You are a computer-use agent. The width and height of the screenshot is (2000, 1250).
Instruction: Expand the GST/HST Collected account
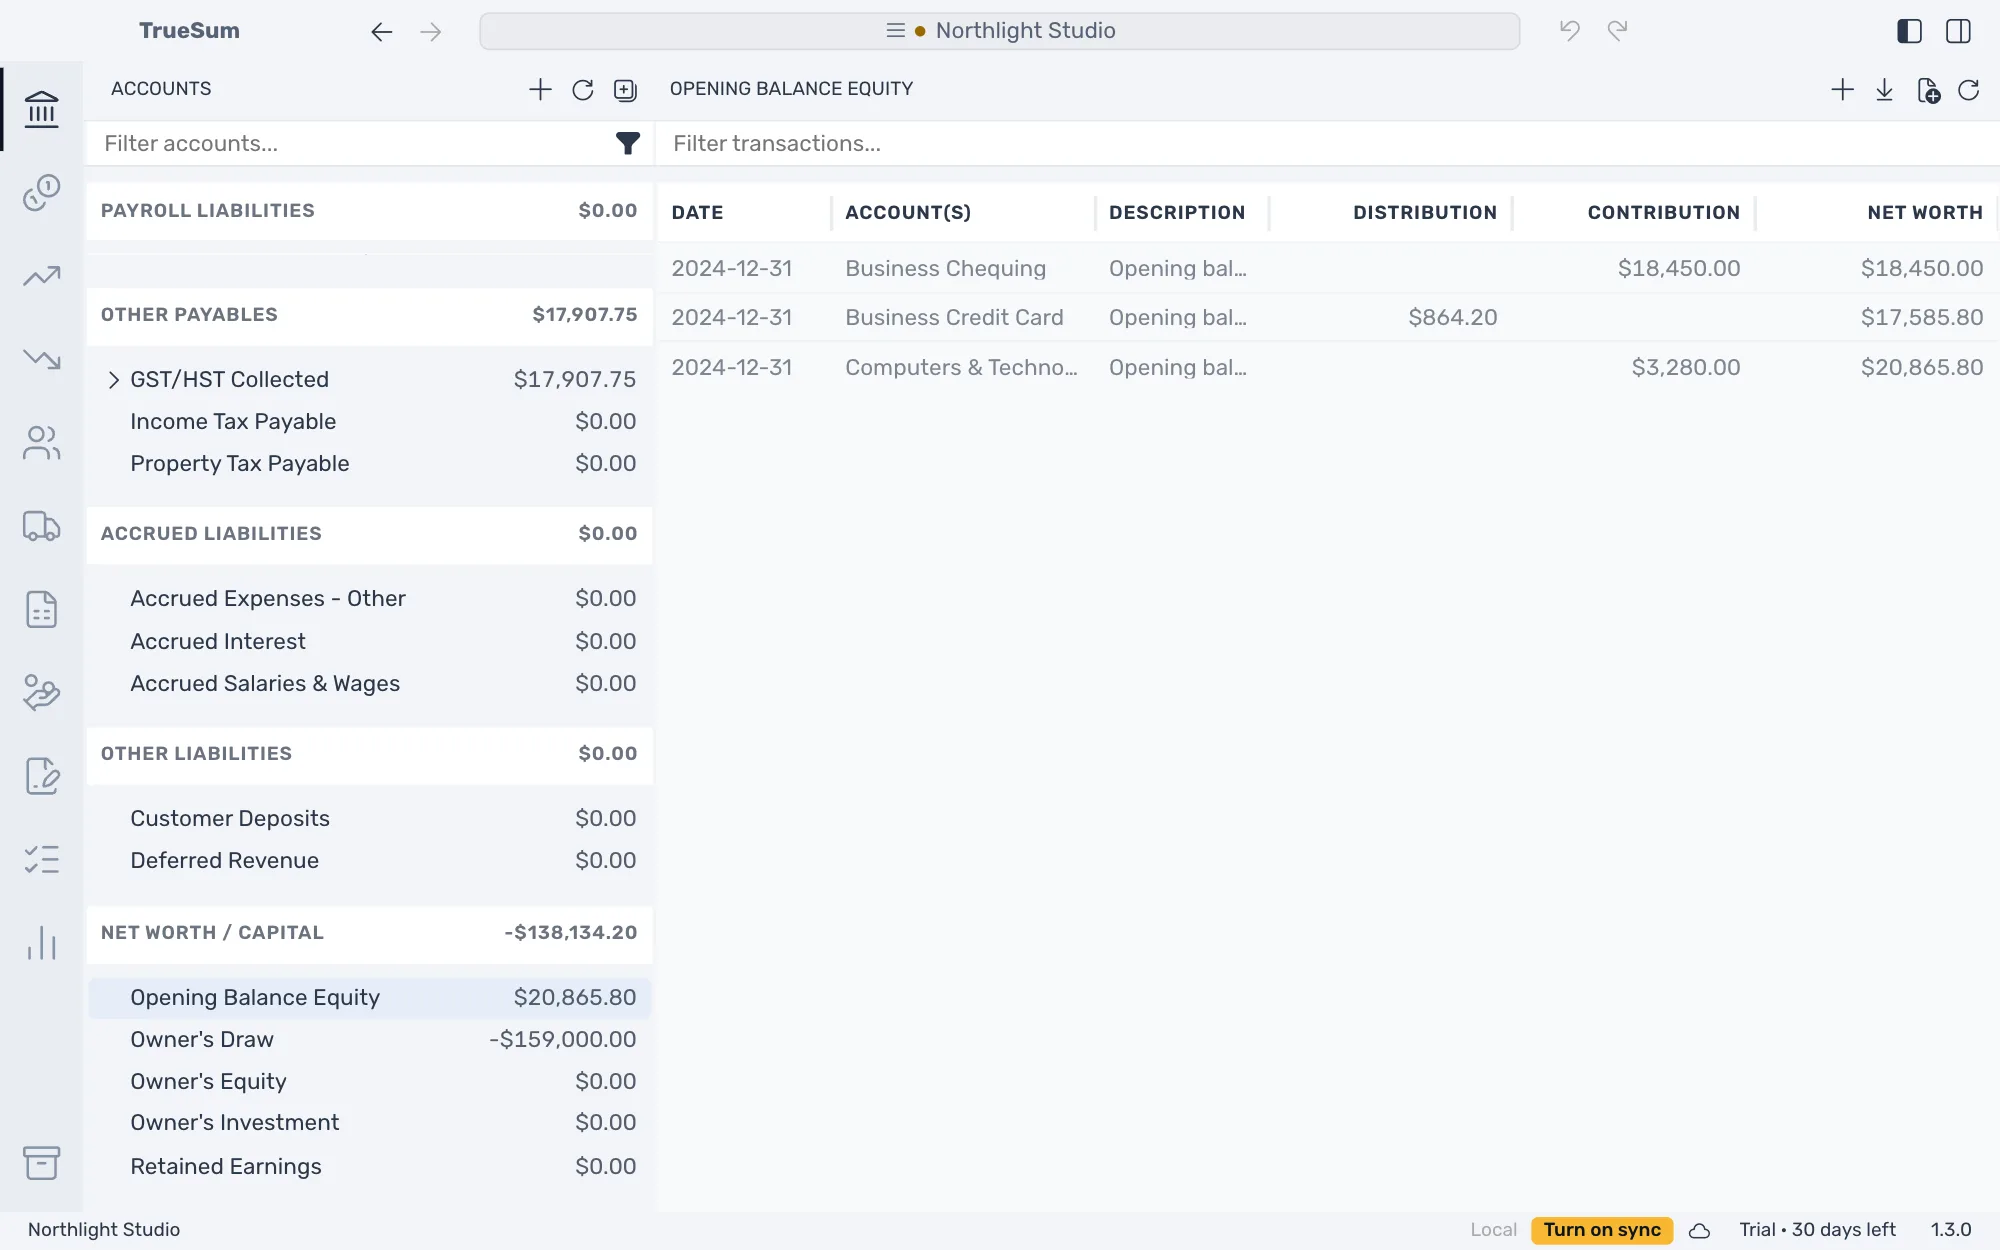[113, 380]
